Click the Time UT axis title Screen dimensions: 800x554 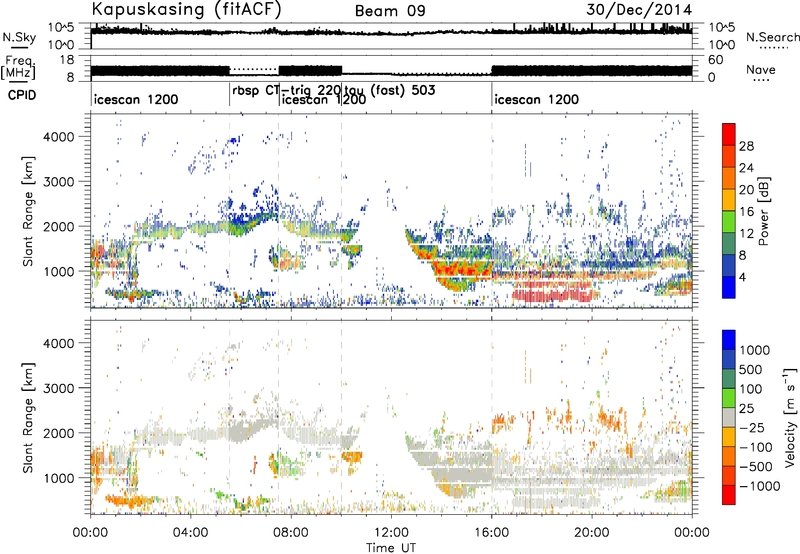point(391,548)
